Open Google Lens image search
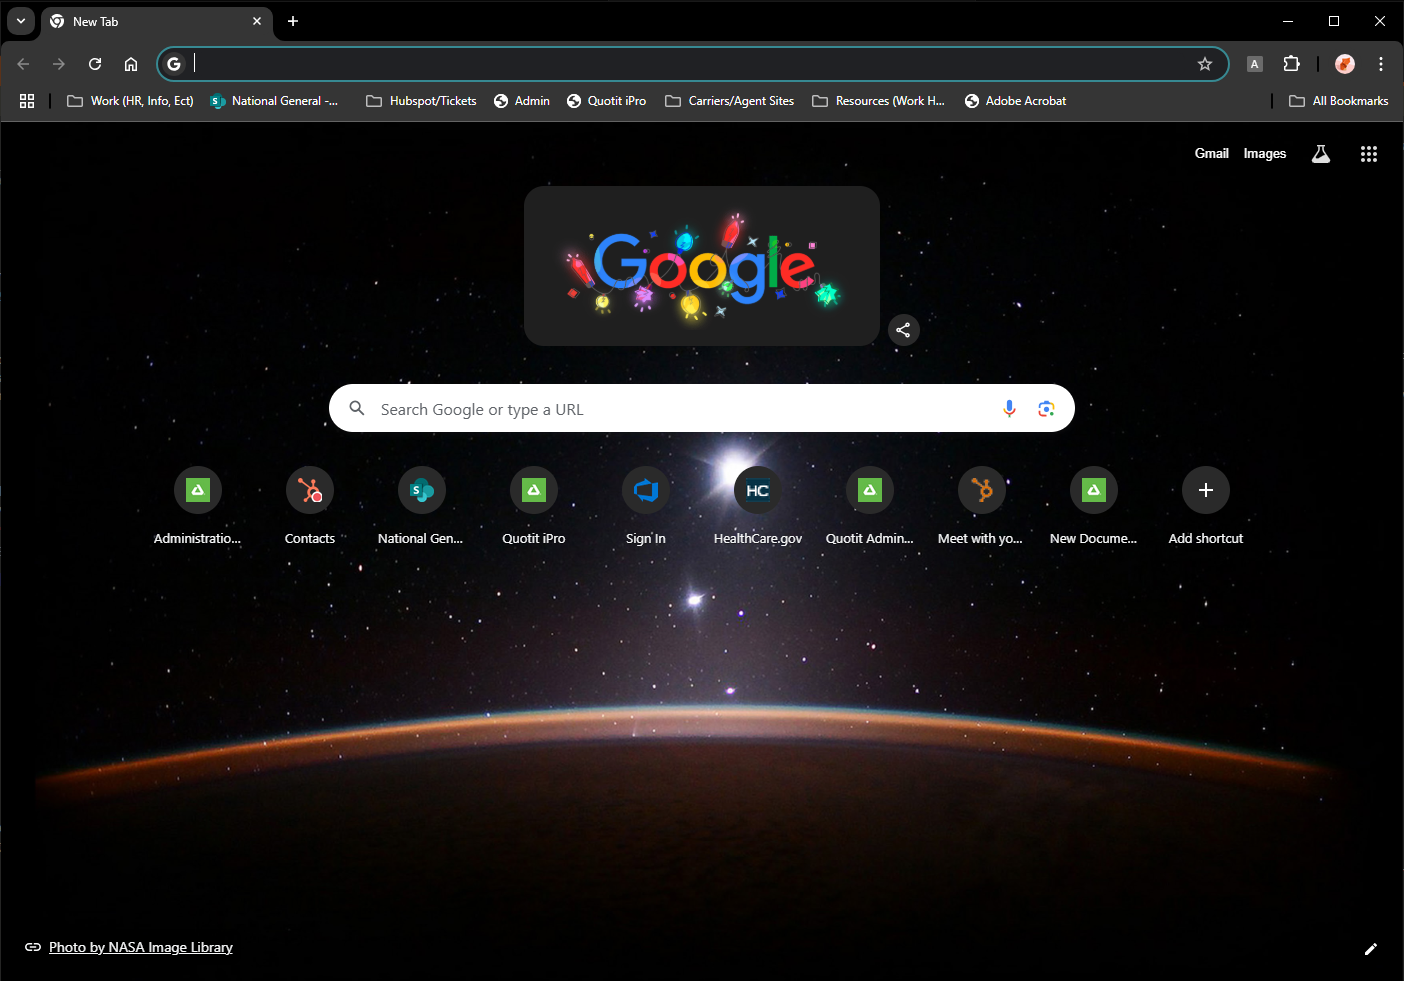 (1046, 408)
